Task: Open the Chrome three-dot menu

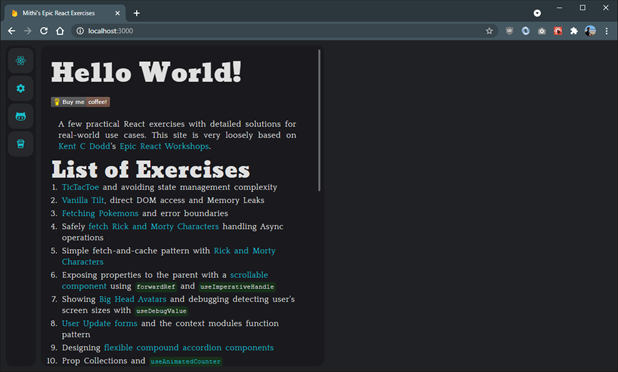Action: pyautogui.click(x=607, y=31)
